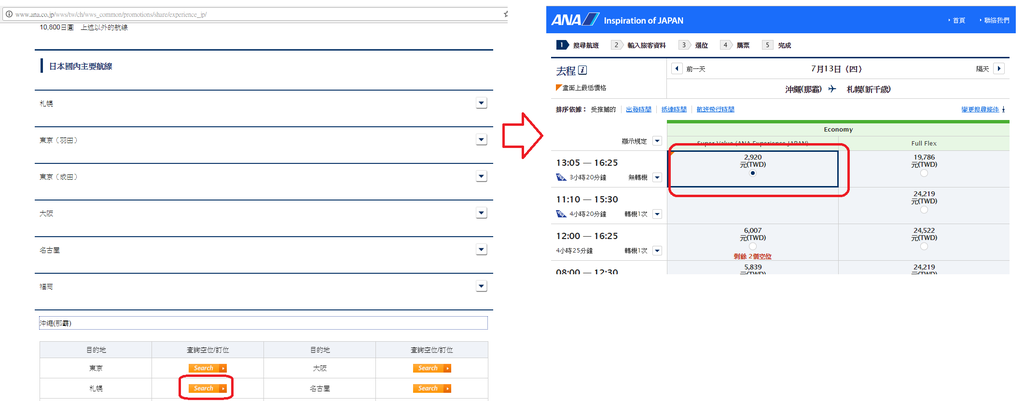Click the 11:10 — 15:30 flight time
Screen dimensions: 1024x401
586,199
